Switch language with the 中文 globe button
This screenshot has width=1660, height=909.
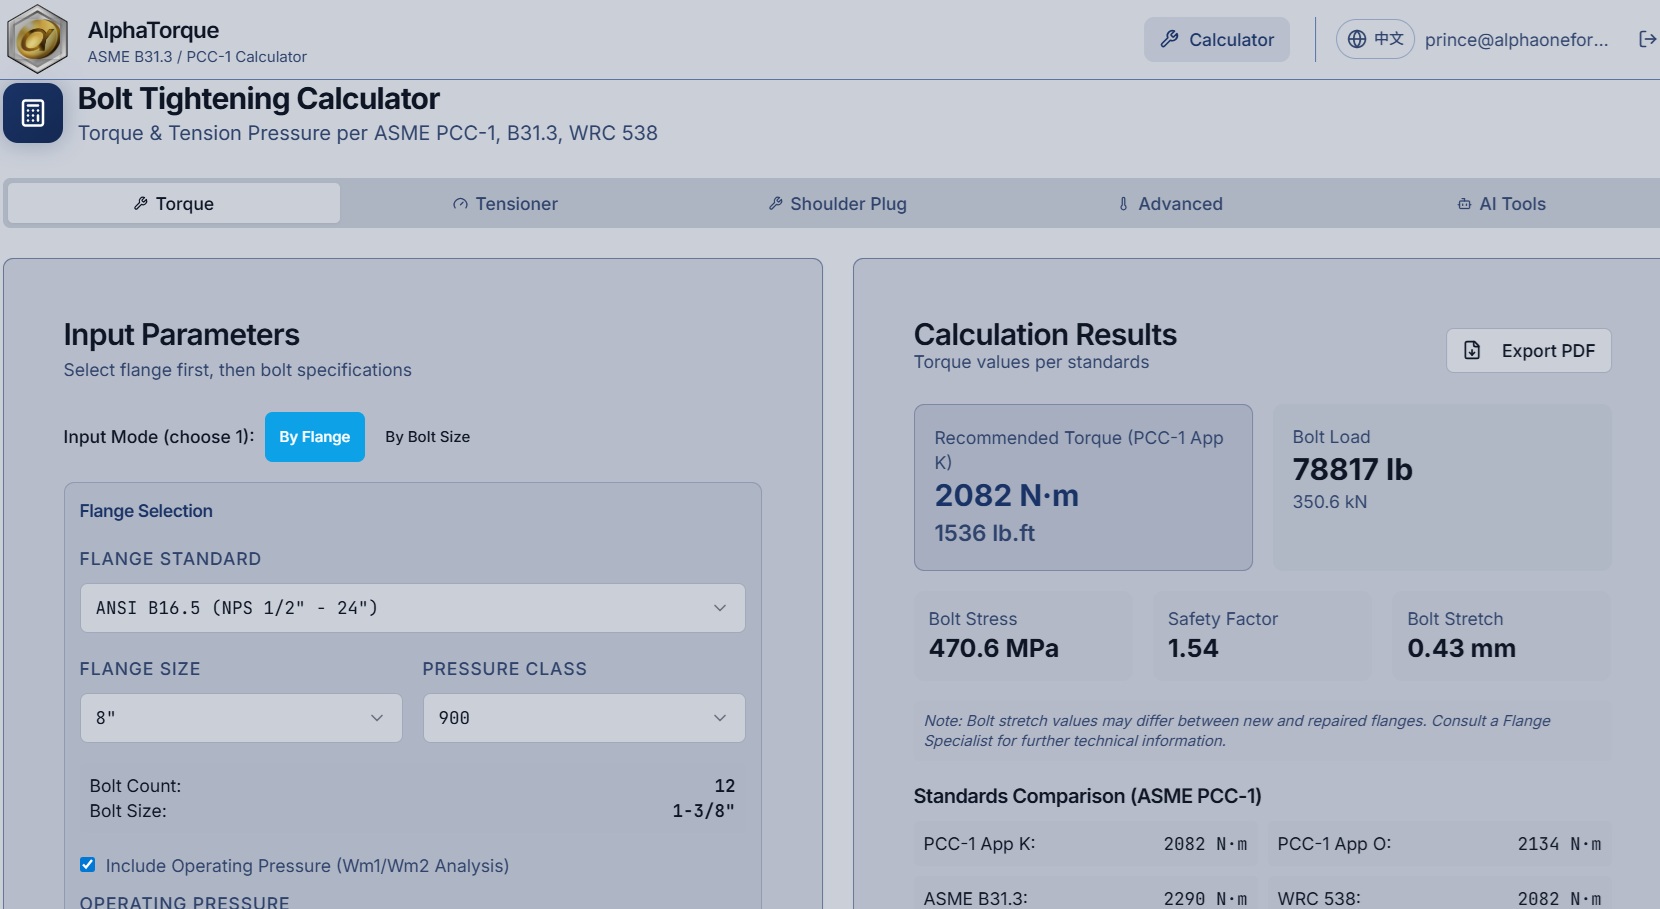tap(1375, 39)
